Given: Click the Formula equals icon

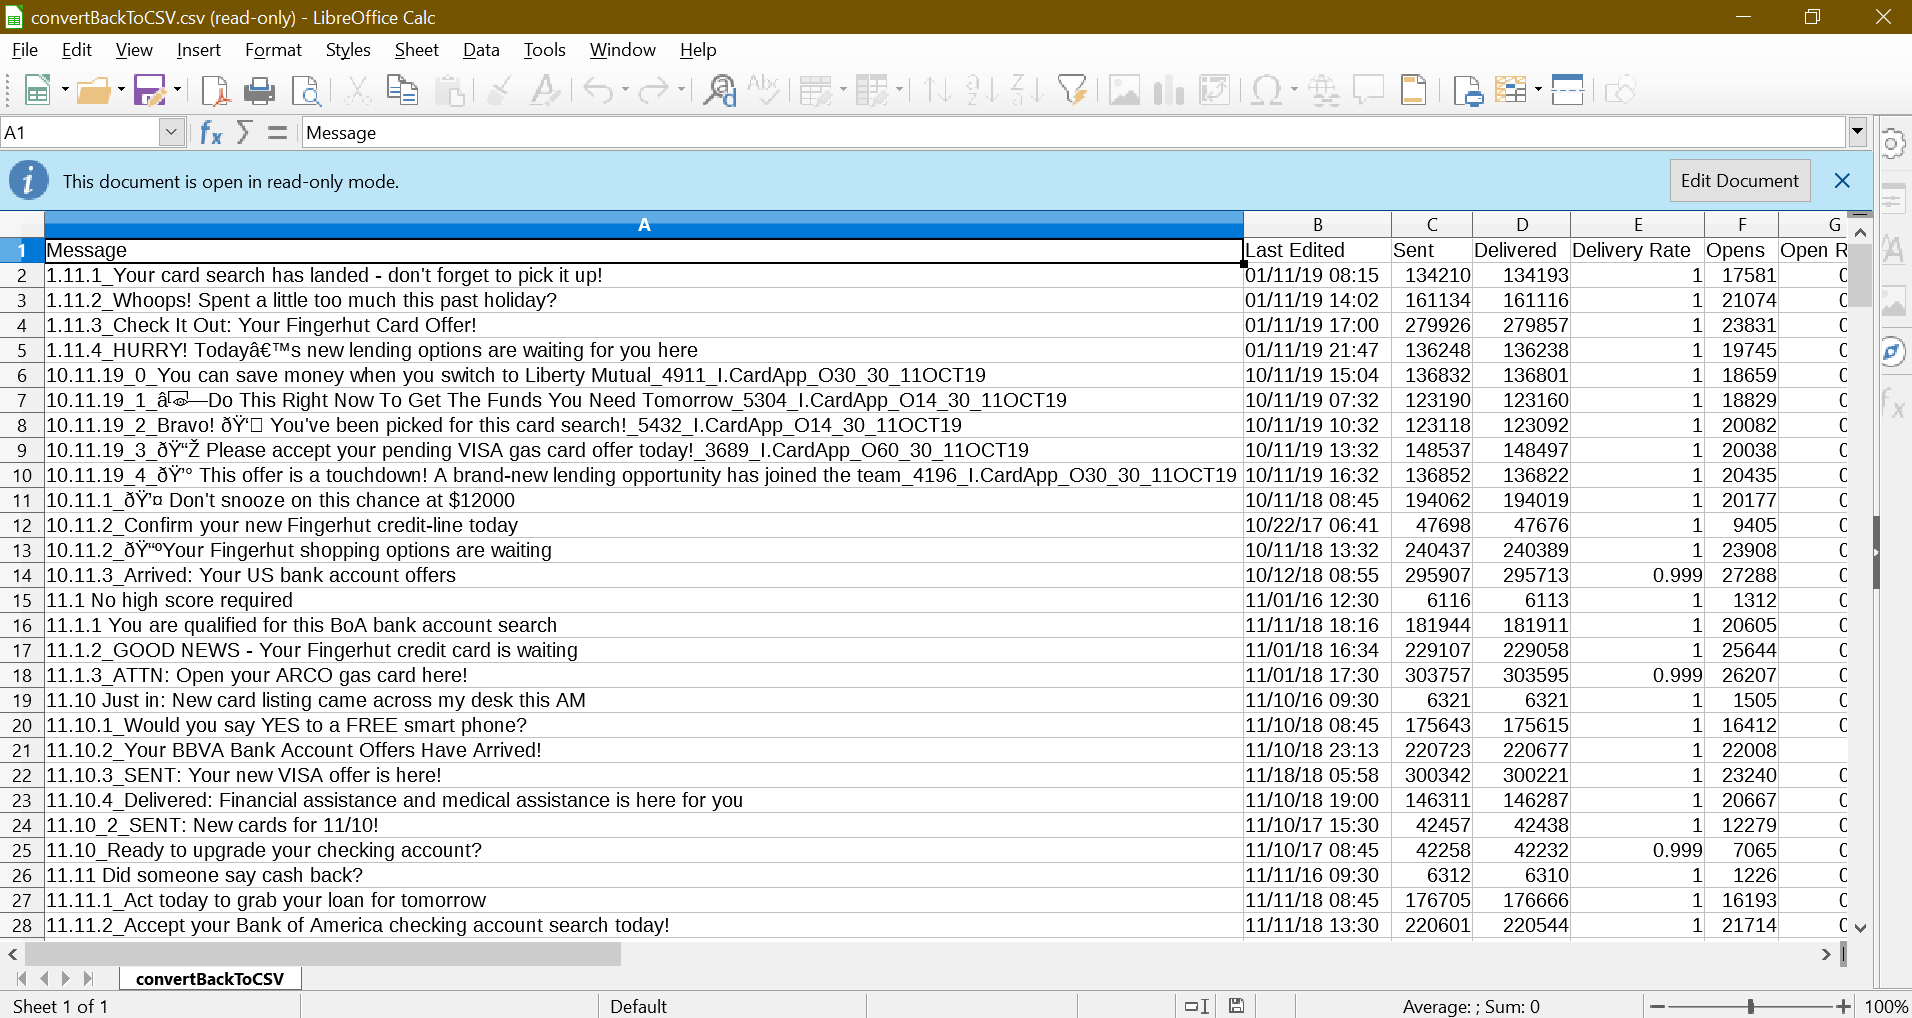Looking at the screenshot, I should tap(278, 133).
